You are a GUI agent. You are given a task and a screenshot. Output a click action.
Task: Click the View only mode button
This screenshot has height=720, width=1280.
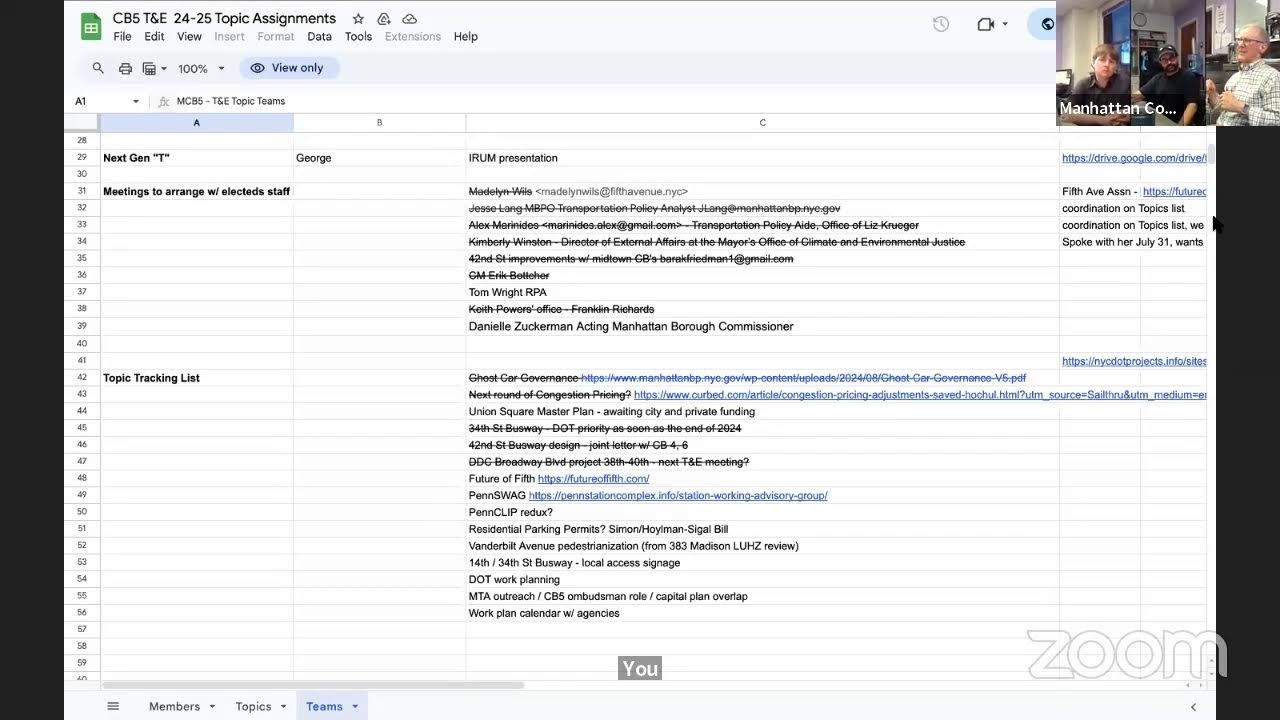coord(288,68)
